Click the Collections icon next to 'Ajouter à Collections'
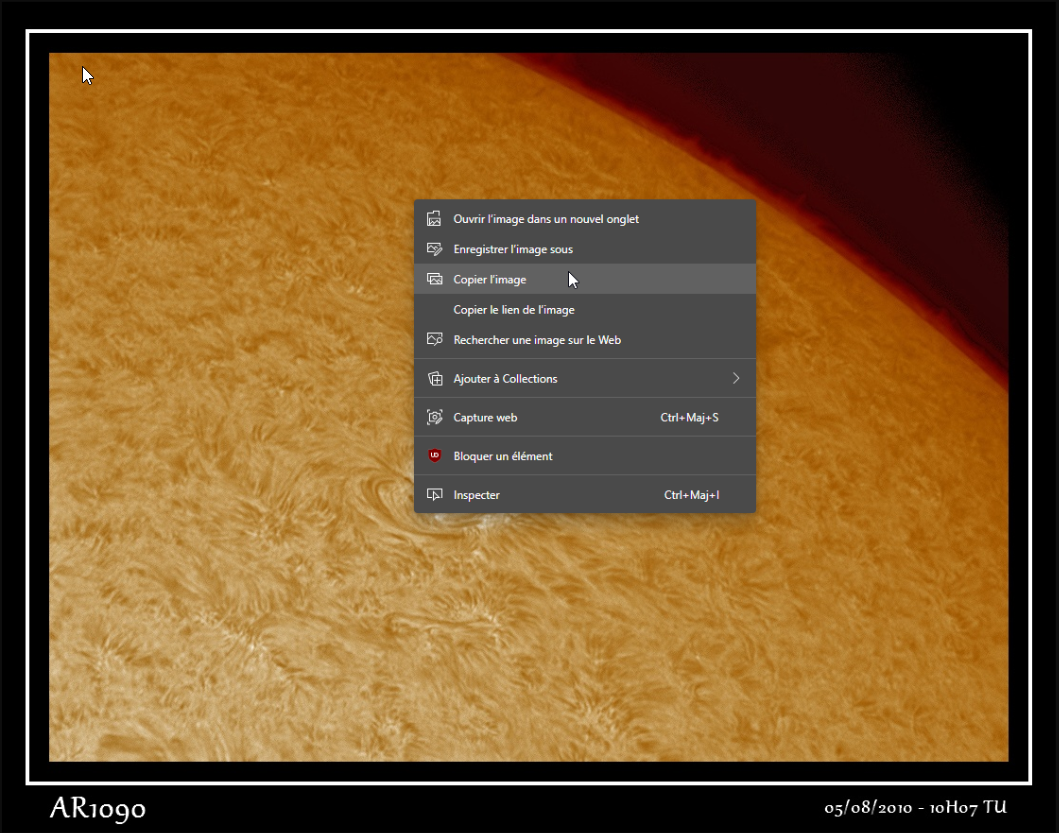 pos(435,378)
